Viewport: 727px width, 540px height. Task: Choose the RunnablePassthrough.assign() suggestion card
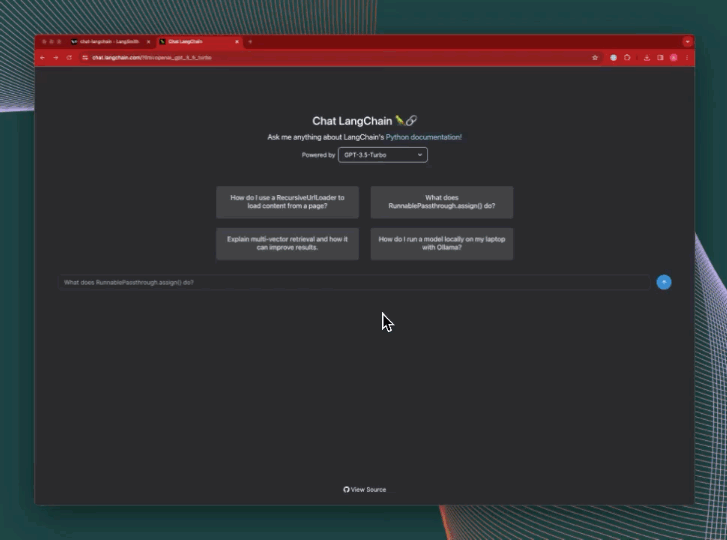point(441,202)
